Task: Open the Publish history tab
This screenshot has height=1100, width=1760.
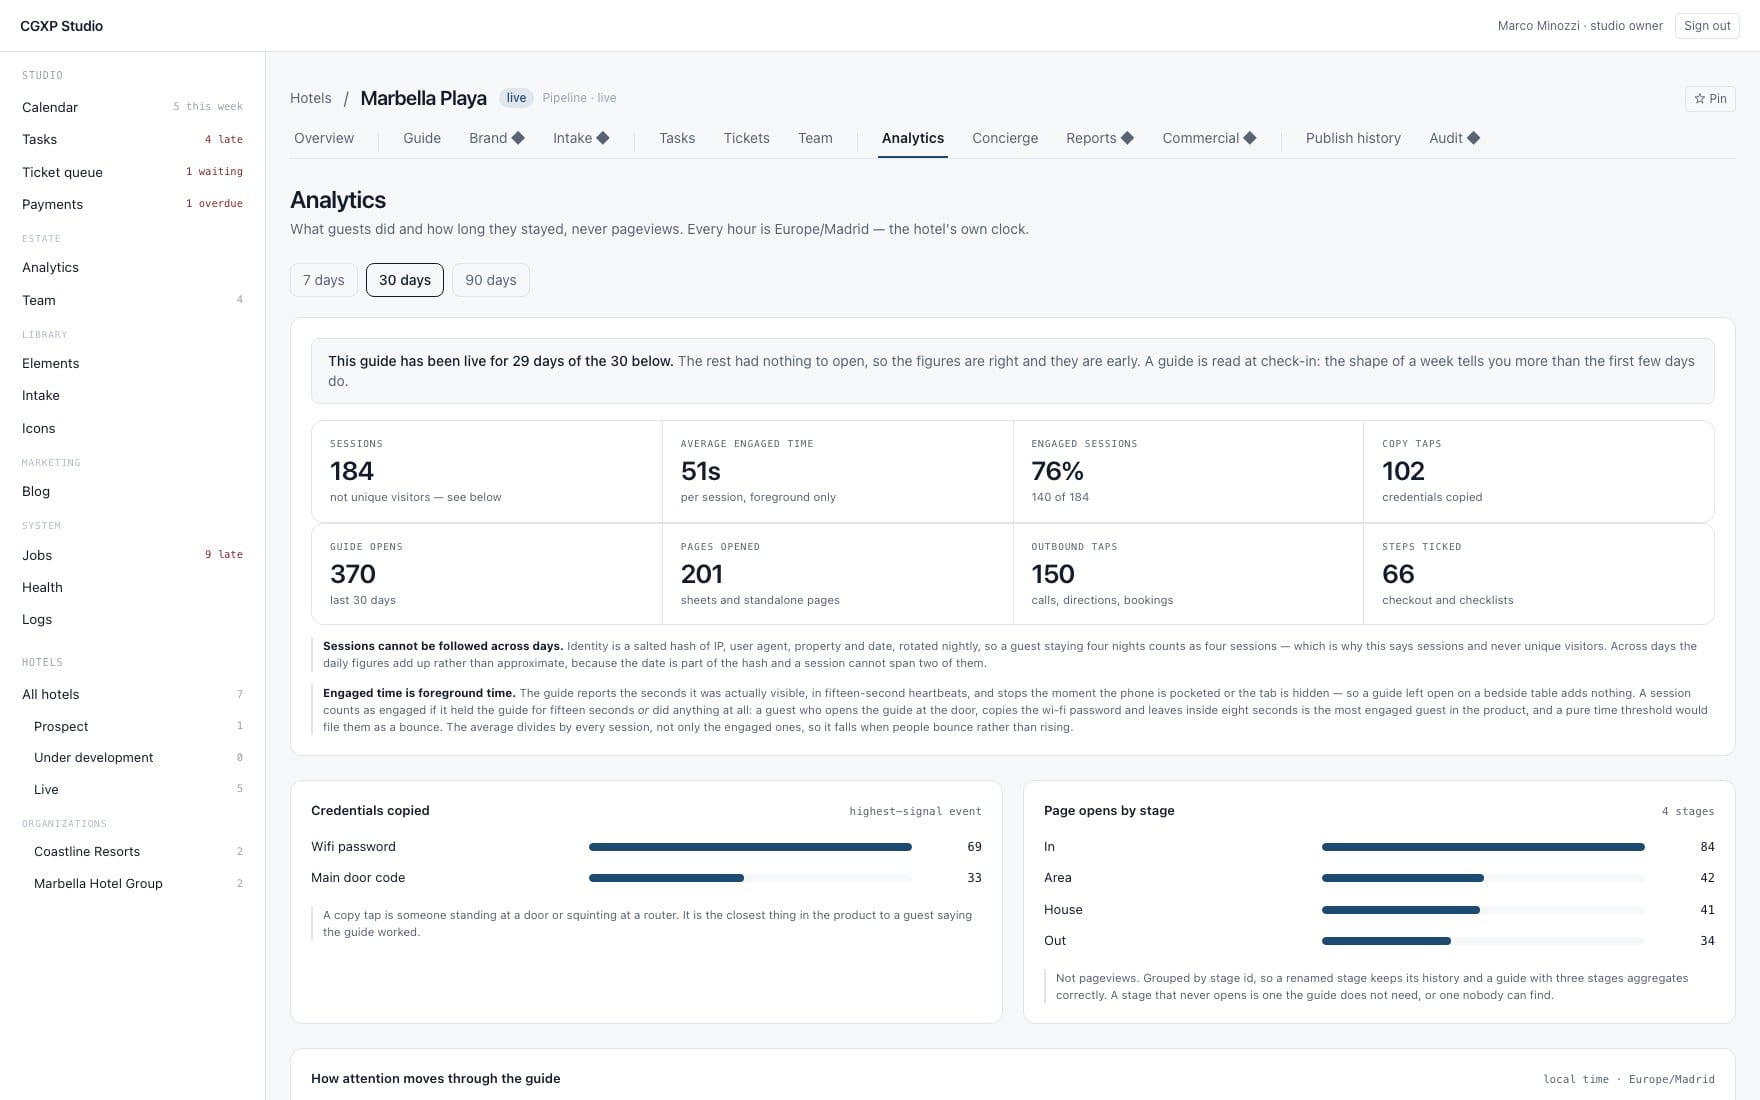Action: (1353, 138)
